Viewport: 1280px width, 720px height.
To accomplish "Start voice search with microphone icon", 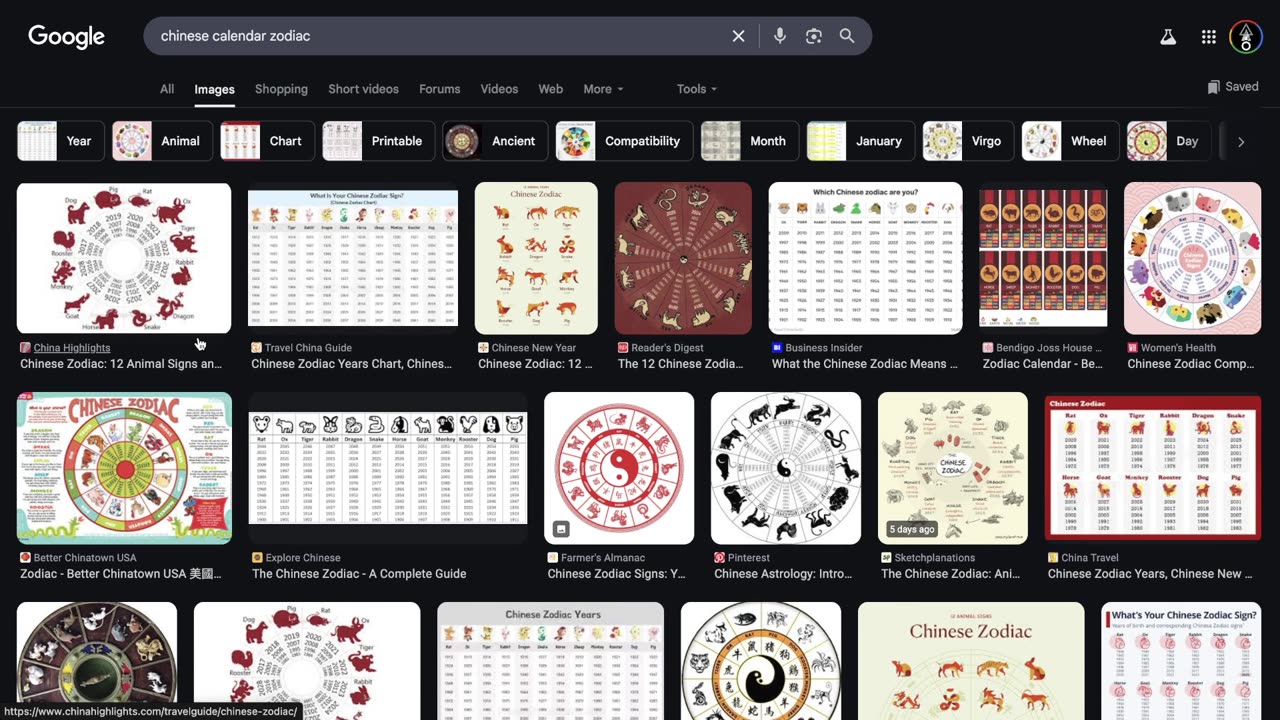I will point(780,36).
